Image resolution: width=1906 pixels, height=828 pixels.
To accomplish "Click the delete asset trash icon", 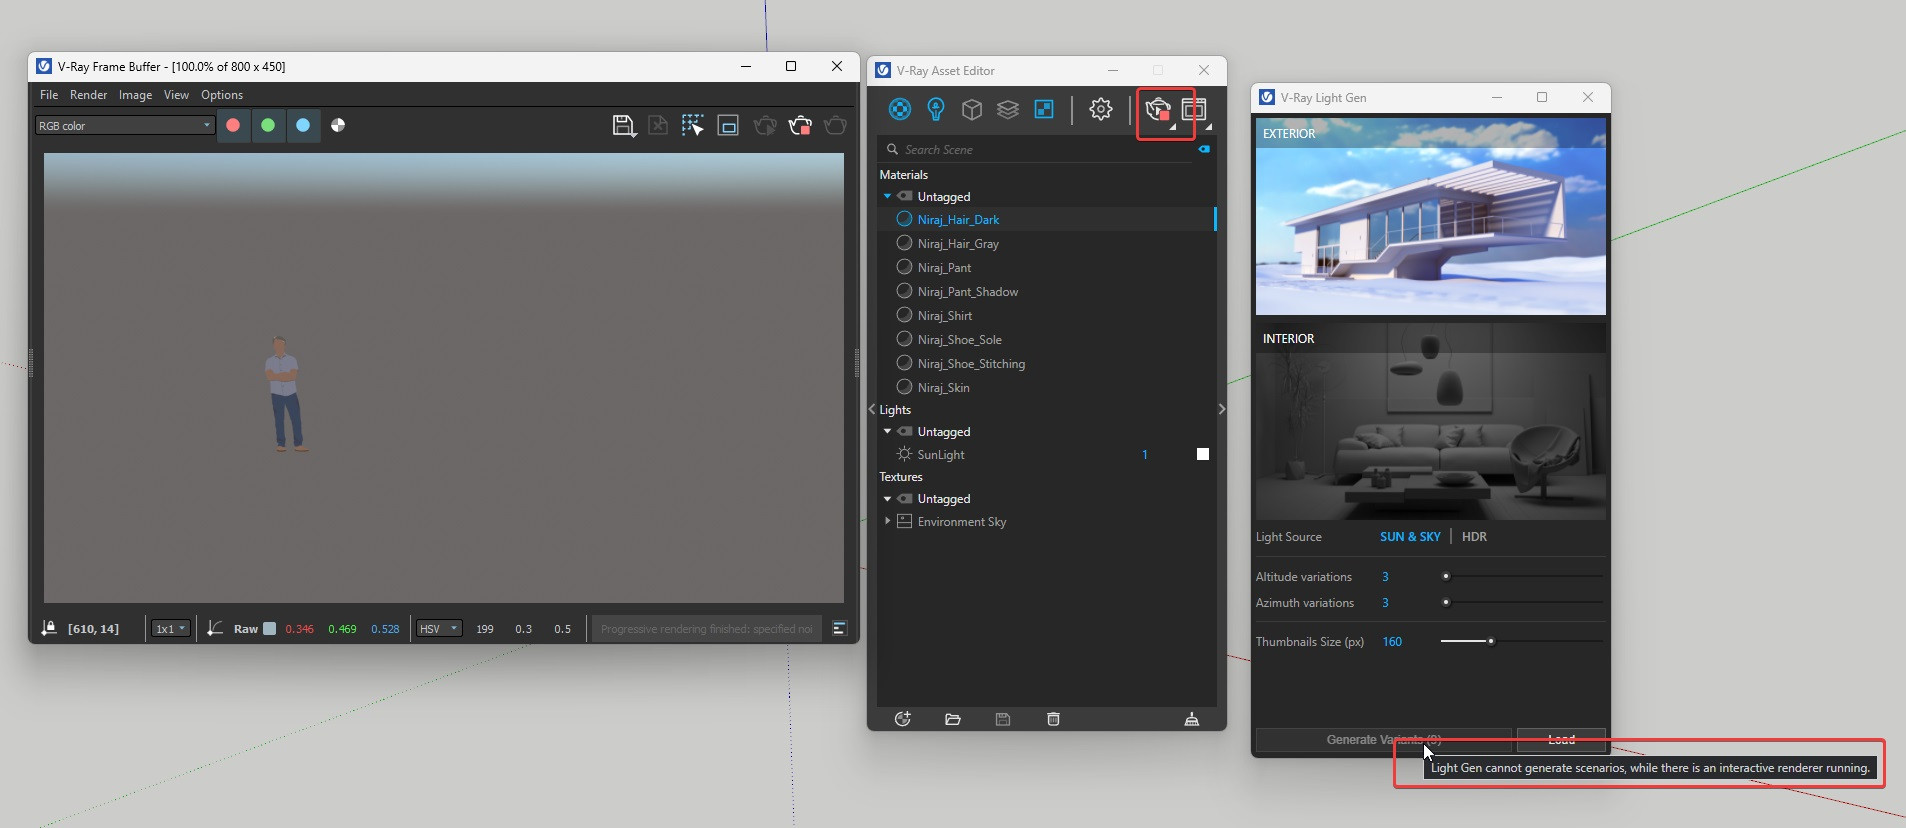I will 1053,719.
